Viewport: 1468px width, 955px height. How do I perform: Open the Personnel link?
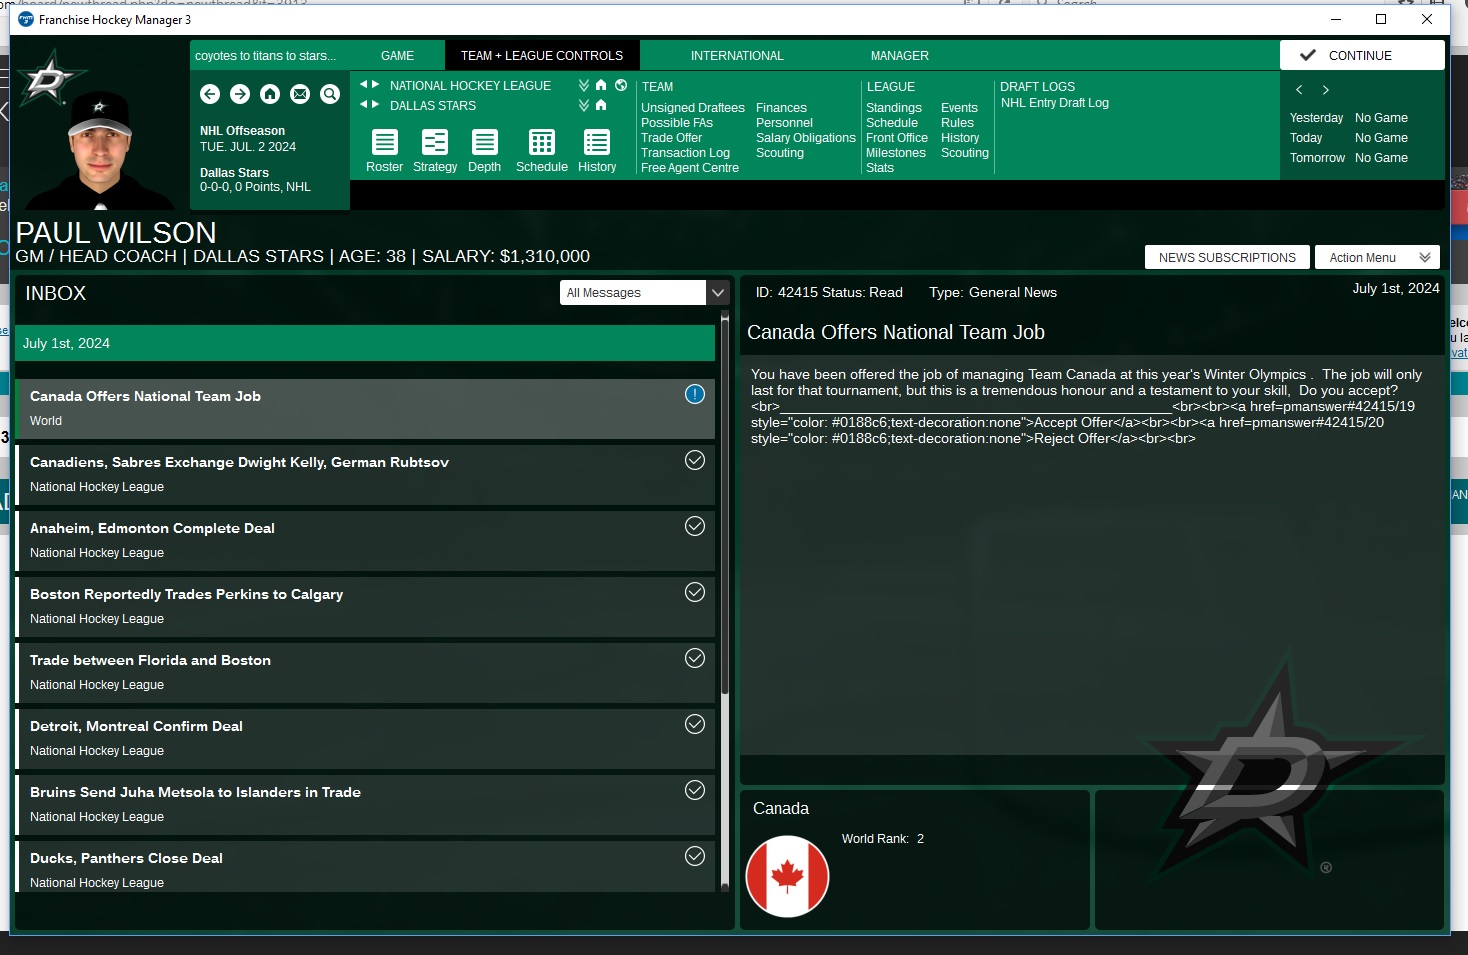click(784, 123)
